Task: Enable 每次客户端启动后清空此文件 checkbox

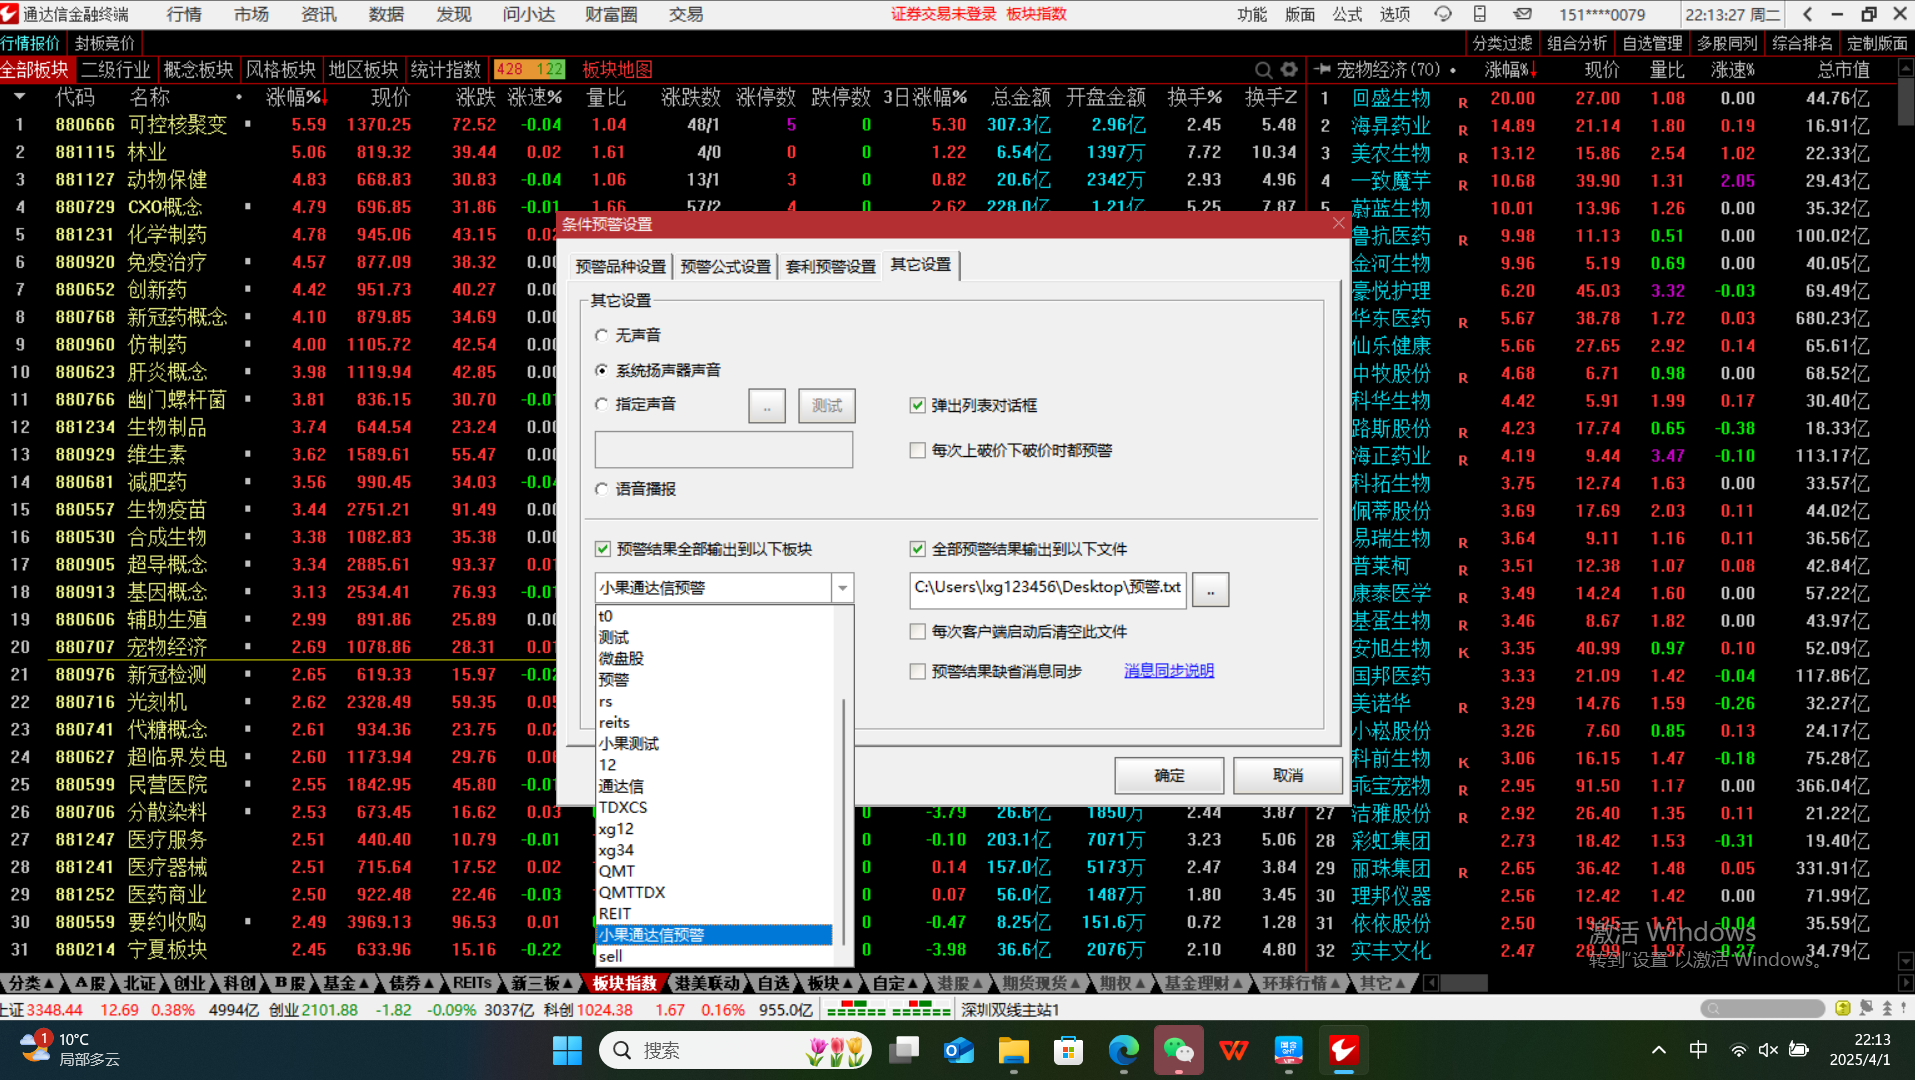Action: point(917,631)
